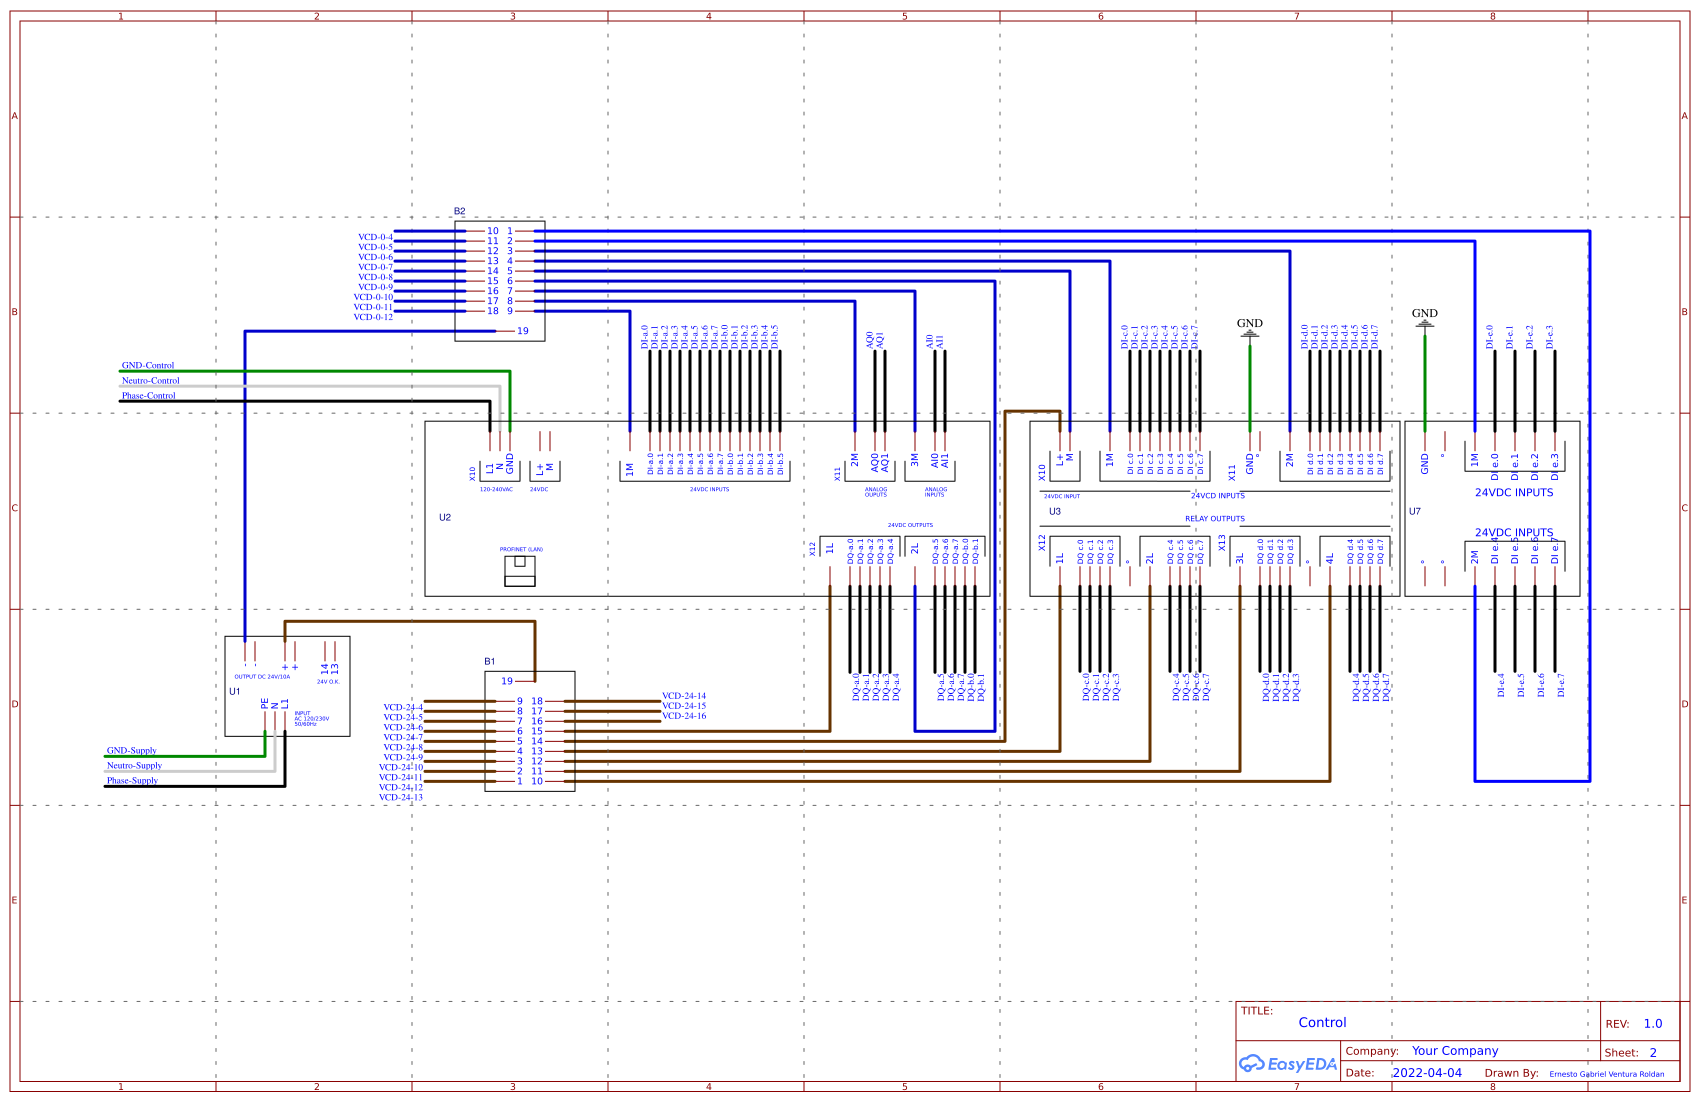Click the X13 connector label on U3
This screenshot has height=1102, width=1700.
pos(1223,545)
